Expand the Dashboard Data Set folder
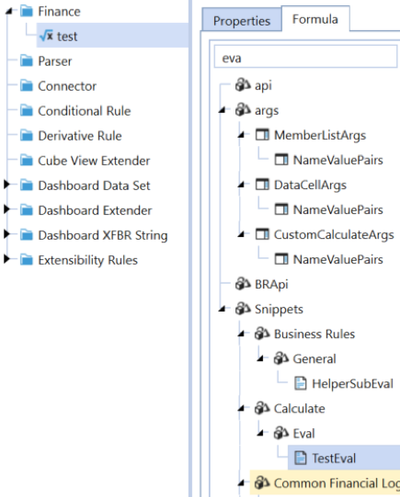 [6, 184]
